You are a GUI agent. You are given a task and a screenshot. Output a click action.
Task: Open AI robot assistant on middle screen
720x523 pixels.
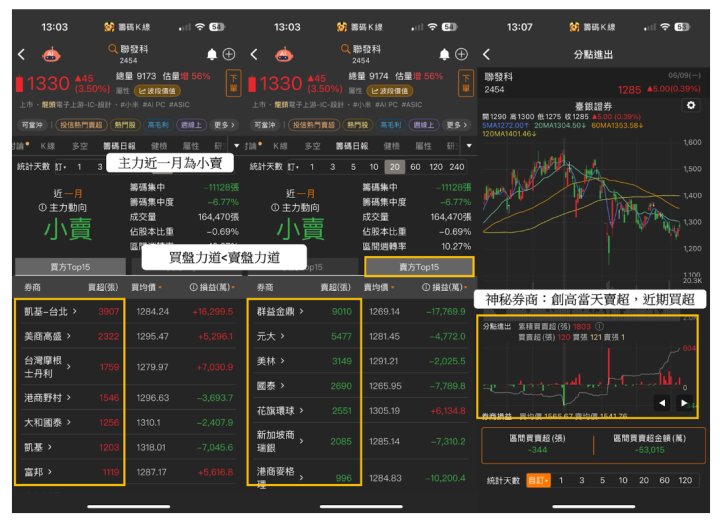point(284,54)
